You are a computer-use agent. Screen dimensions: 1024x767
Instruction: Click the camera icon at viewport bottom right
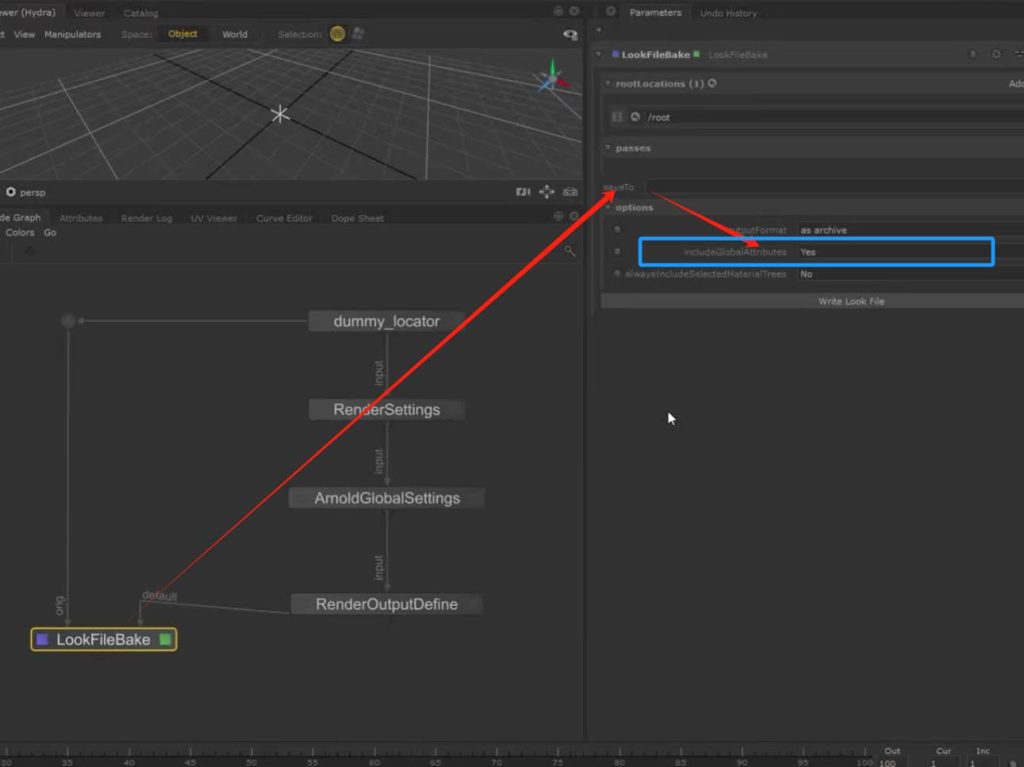570,192
